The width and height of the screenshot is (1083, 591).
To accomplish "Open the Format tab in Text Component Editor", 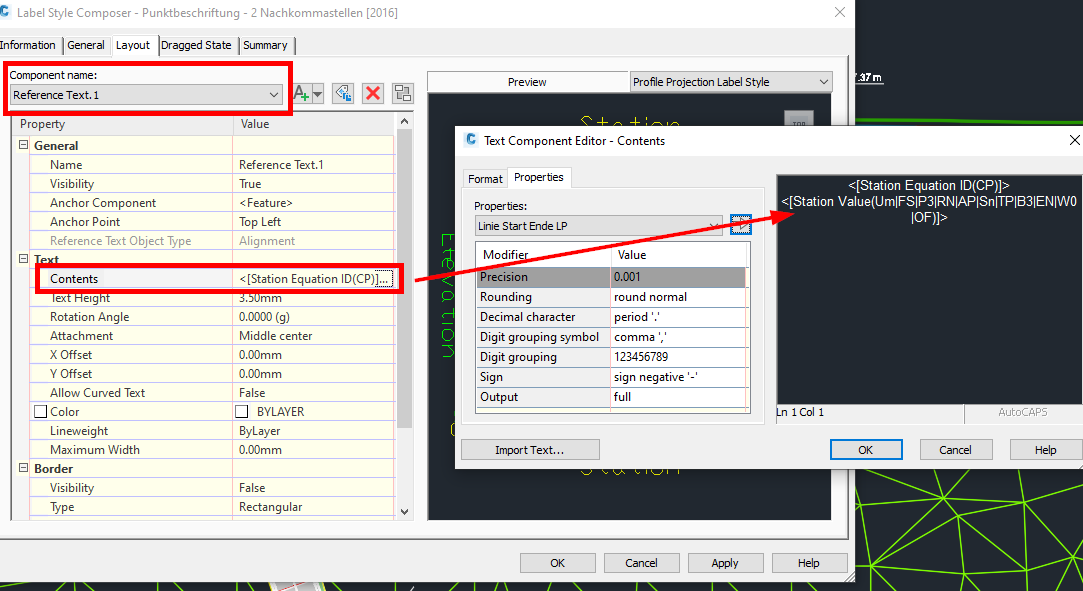I will click(486, 178).
